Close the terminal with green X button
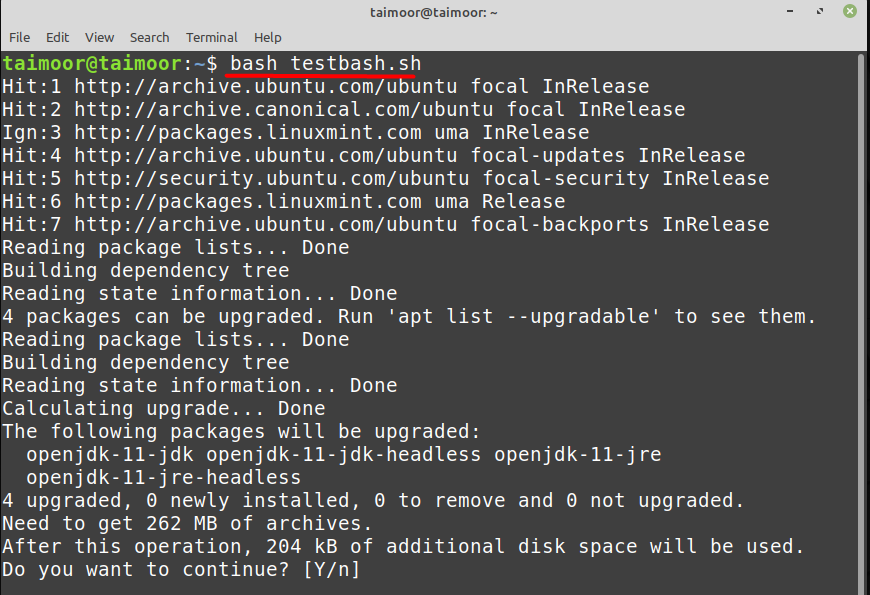The height and width of the screenshot is (595, 870). tap(849, 11)
